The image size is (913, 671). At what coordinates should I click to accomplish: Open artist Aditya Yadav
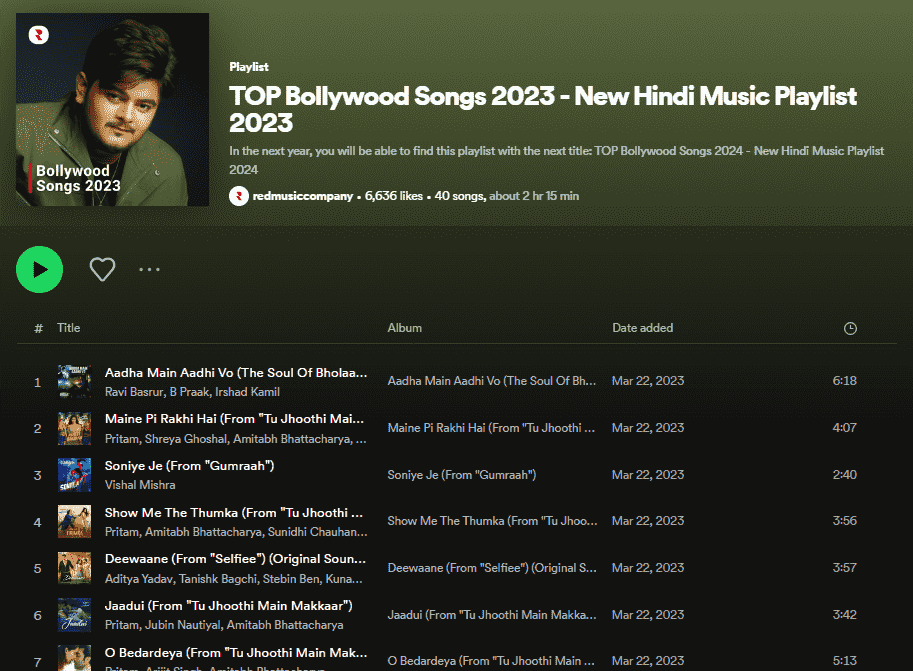[x=139, y=579]
